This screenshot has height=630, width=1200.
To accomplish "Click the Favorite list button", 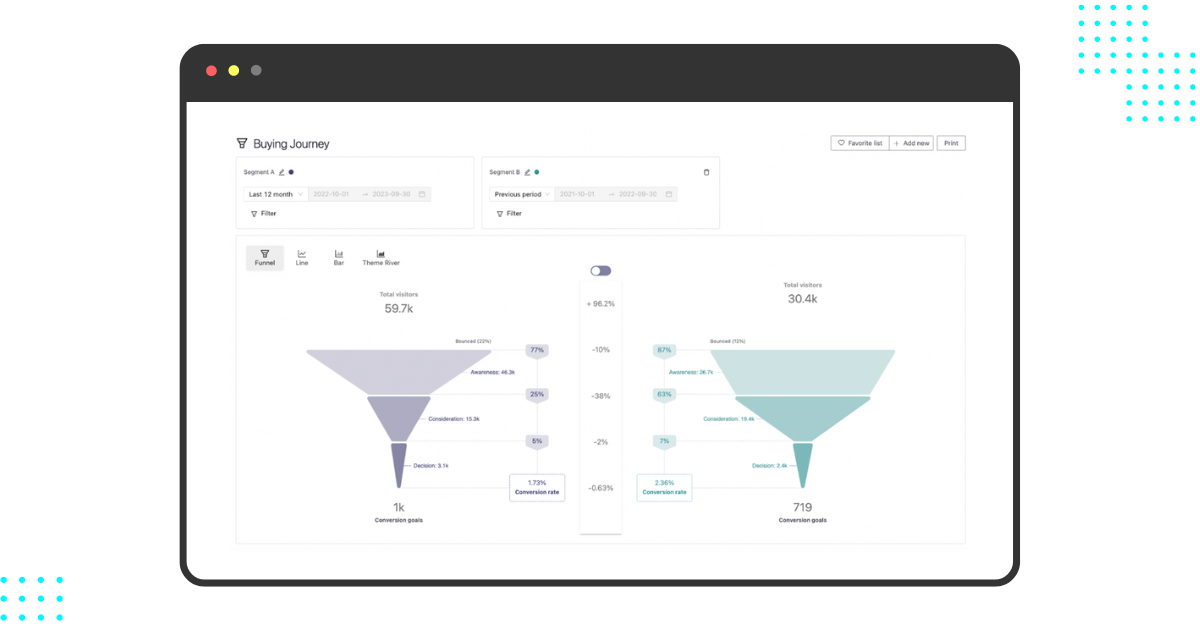I will 859,143.
